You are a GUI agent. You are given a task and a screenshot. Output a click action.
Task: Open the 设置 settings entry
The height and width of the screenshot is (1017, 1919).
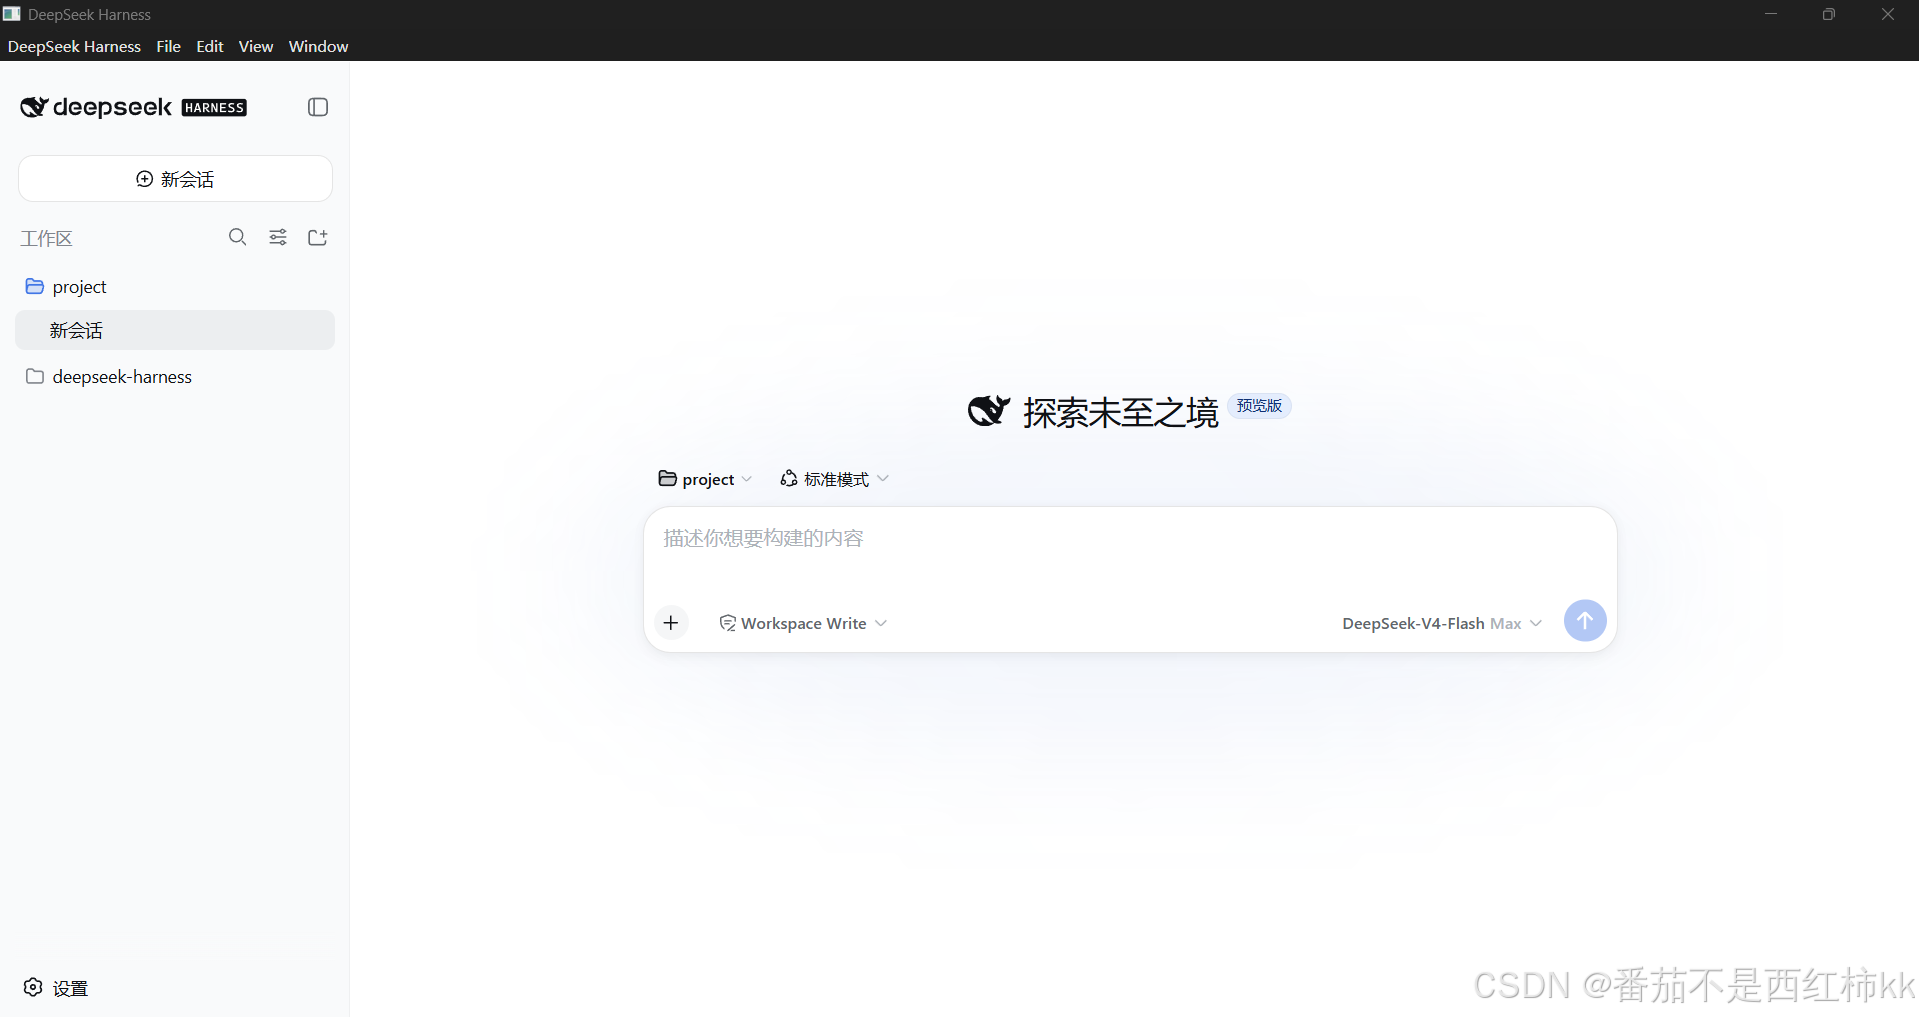(x=56, y=988)
